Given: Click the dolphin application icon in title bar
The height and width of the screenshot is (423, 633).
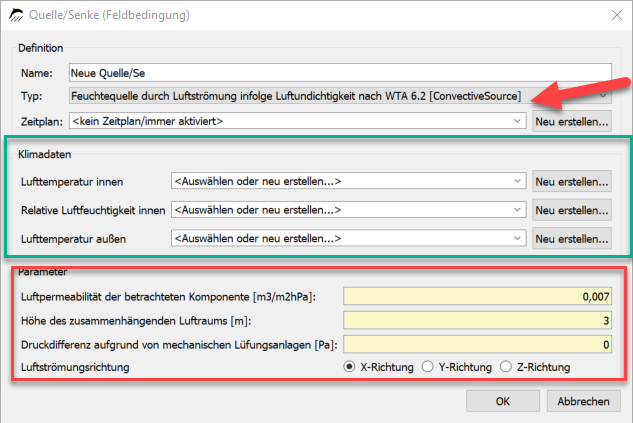Looking at the screenshot, I should click(16, 15).
